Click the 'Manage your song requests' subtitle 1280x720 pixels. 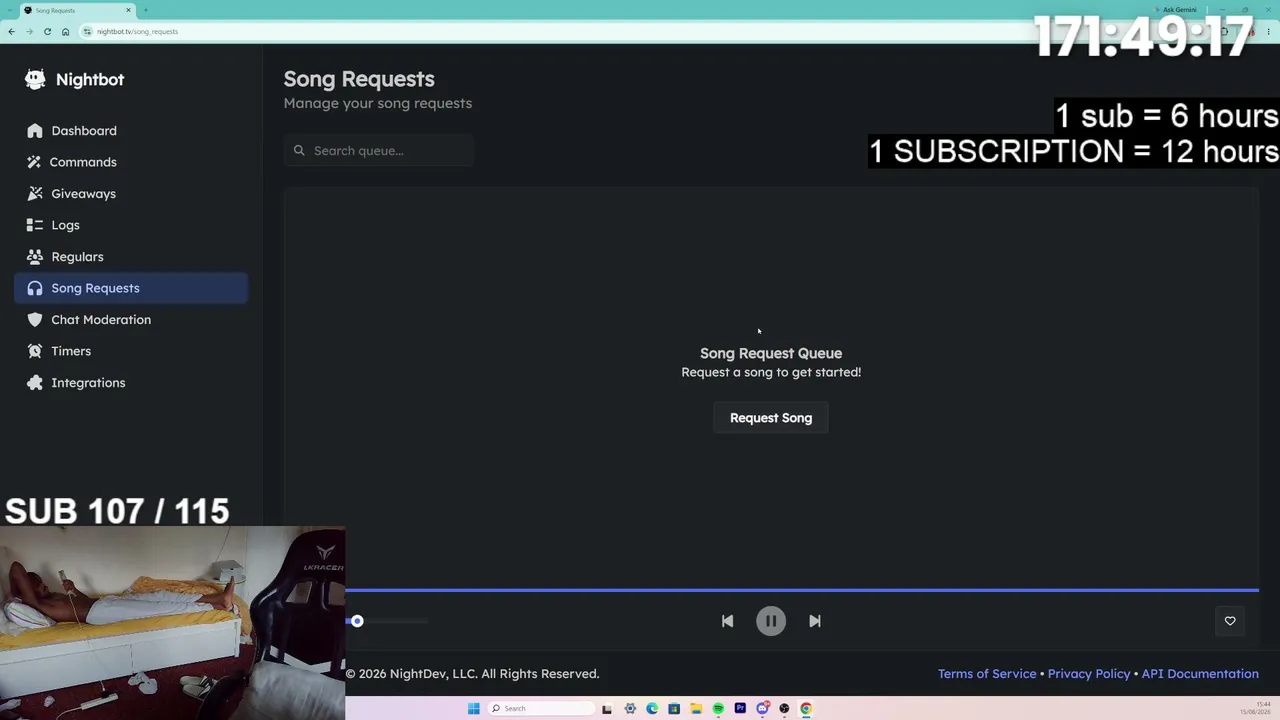378,103
